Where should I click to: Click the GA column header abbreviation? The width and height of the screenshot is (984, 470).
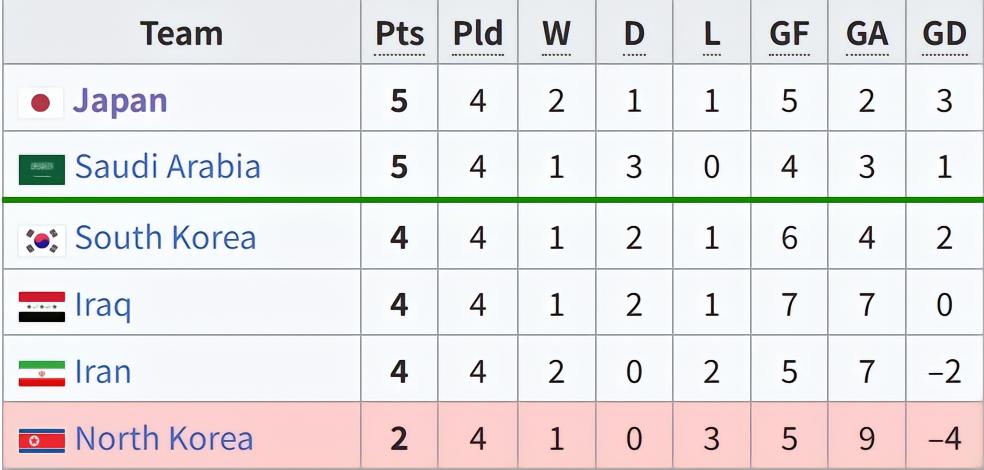866,33
